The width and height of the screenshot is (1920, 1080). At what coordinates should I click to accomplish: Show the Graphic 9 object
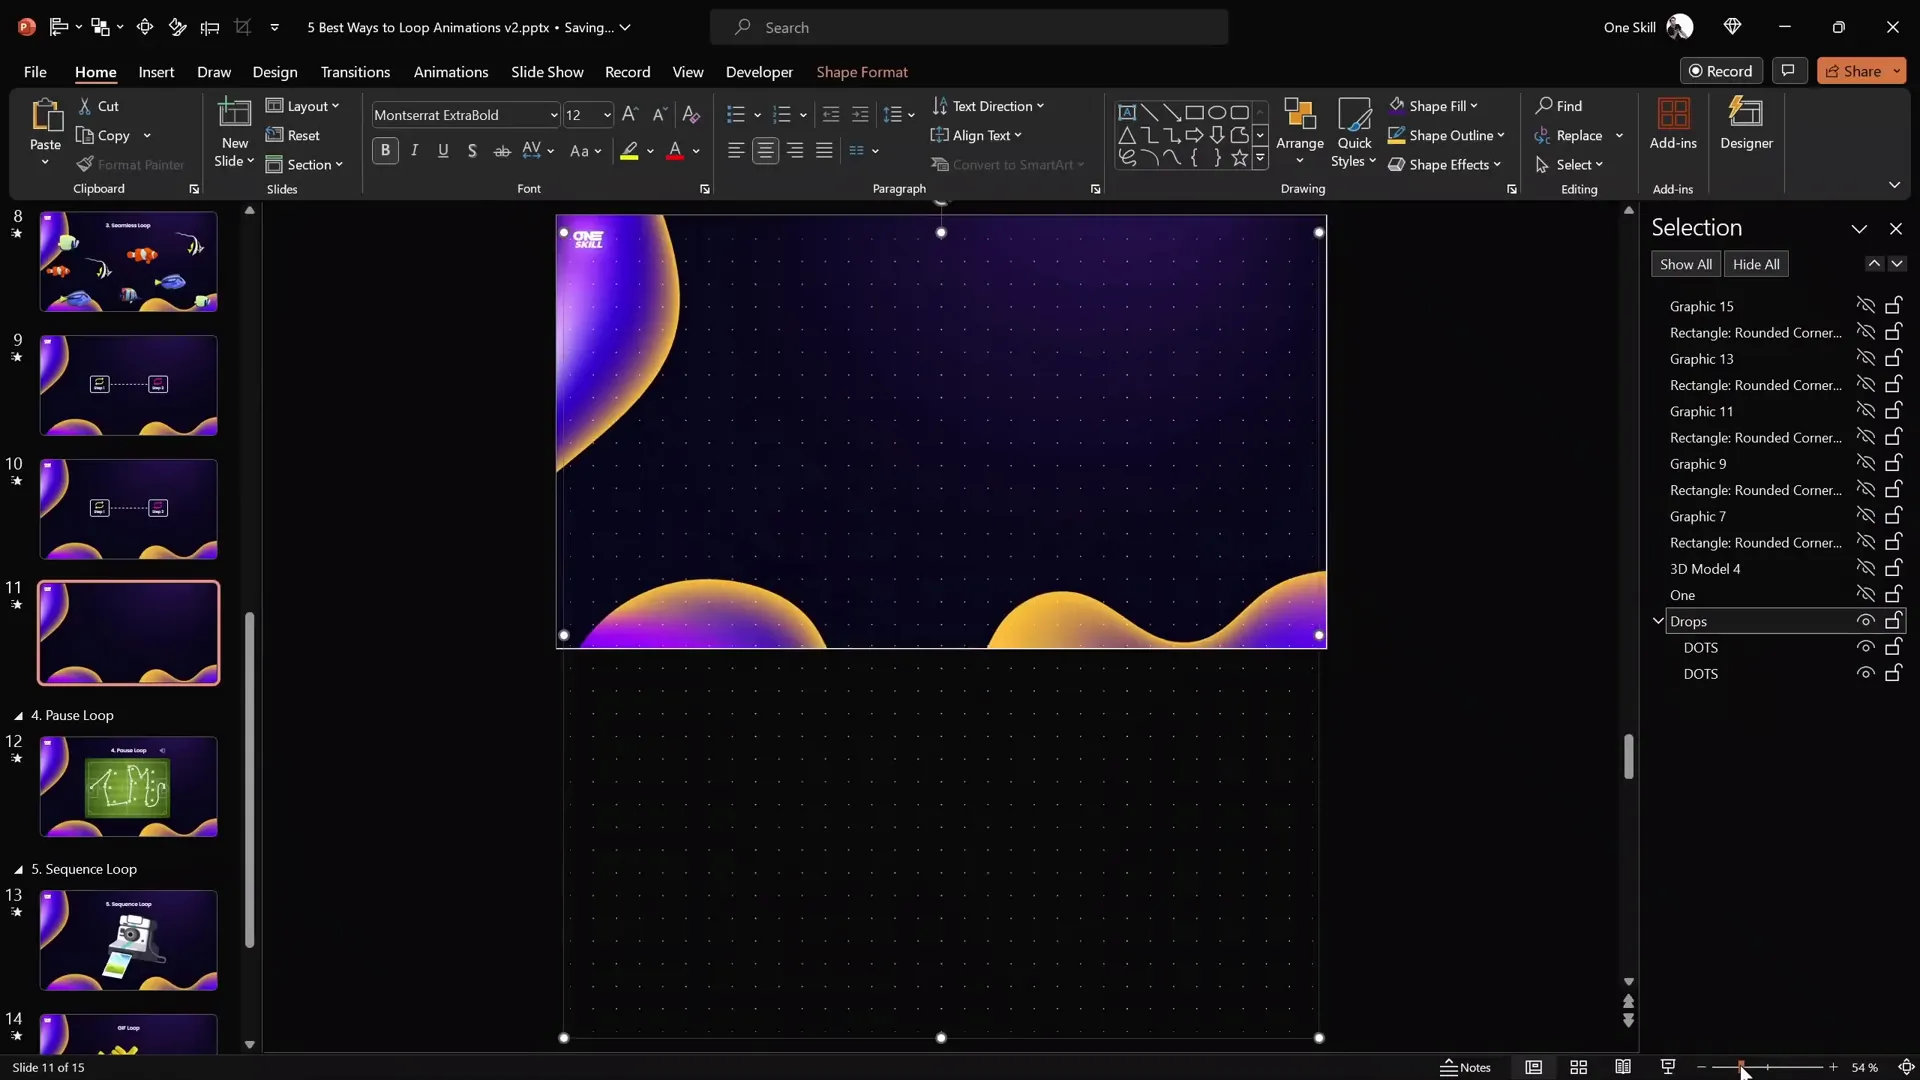click(x=1865, y=463)
